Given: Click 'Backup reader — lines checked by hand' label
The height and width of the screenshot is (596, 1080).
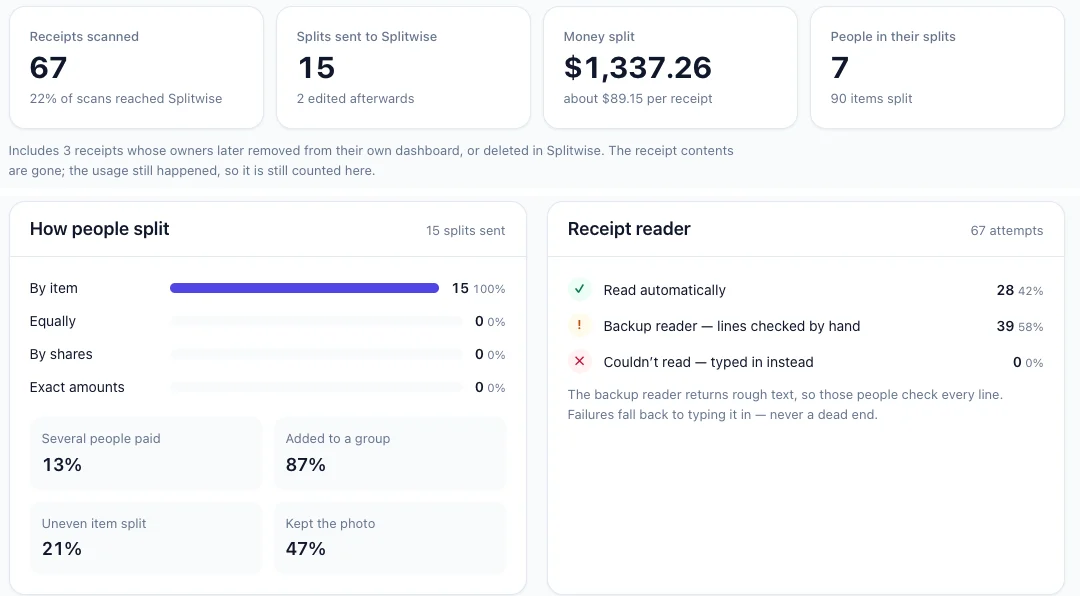Looking at the screenshot, I should click(731, 326).
